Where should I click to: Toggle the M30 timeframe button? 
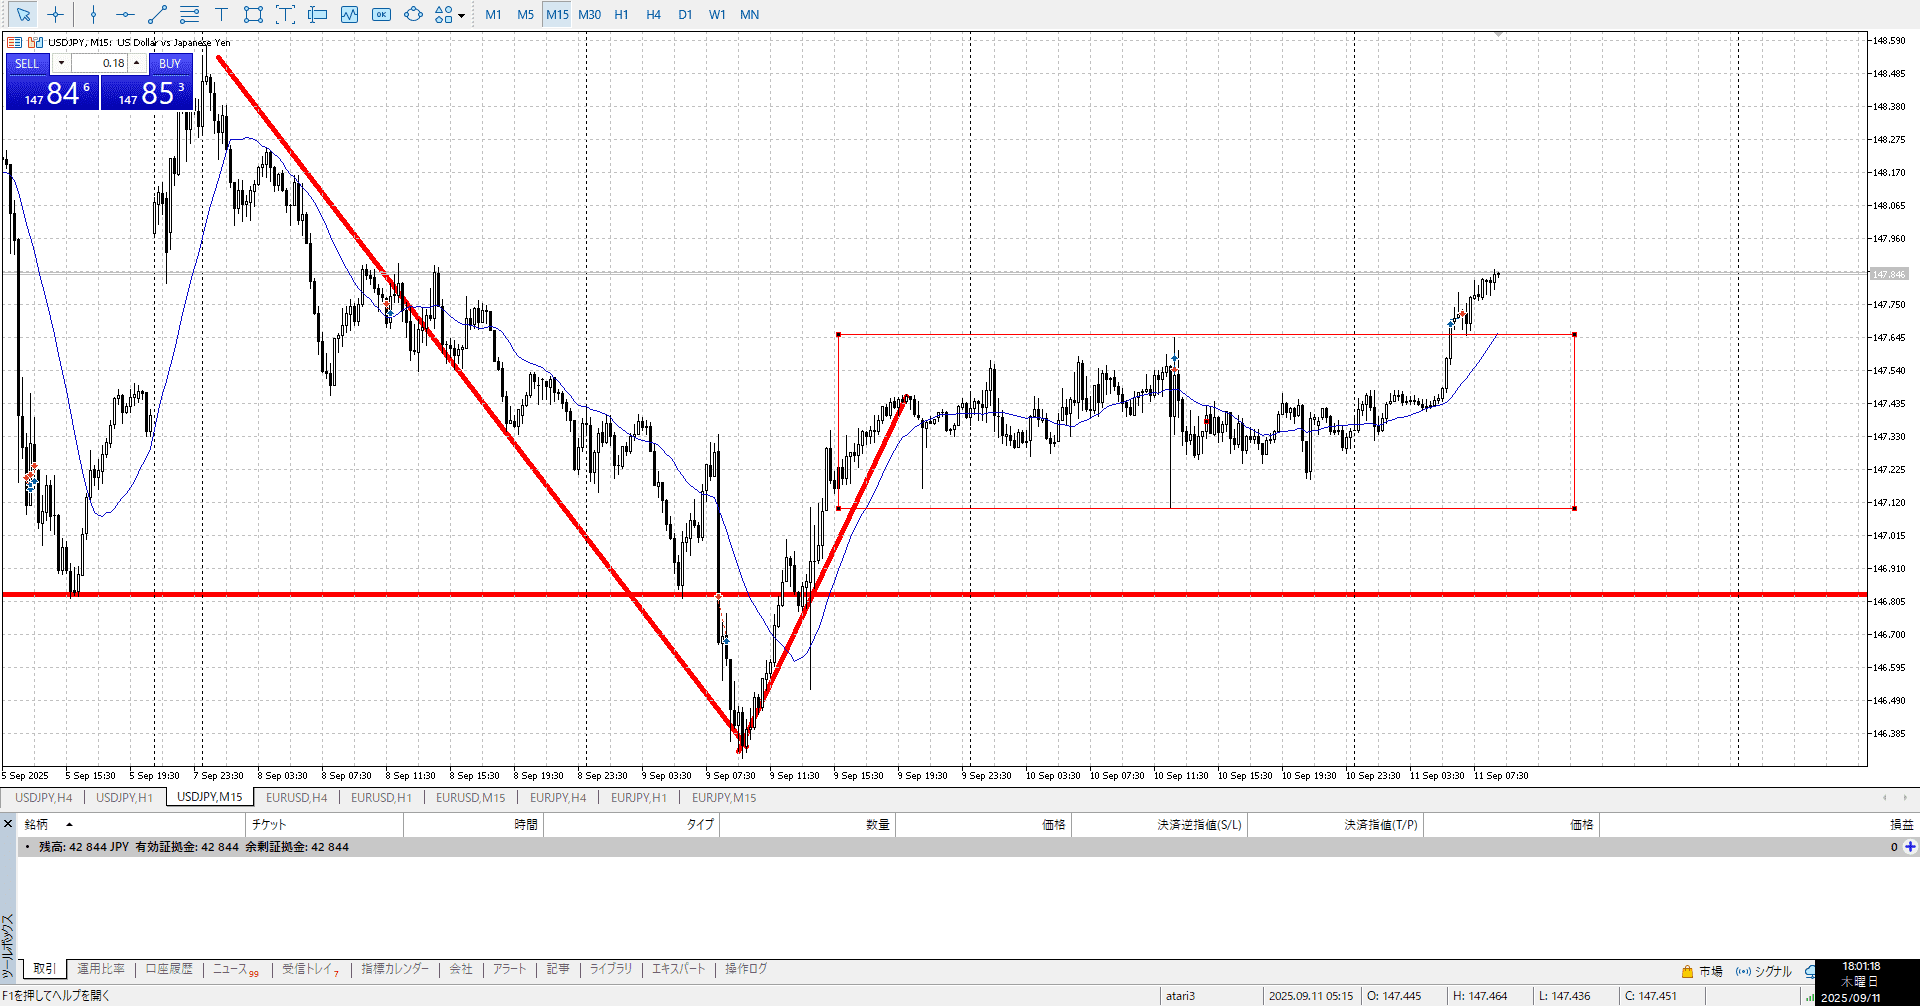[589, 14]
